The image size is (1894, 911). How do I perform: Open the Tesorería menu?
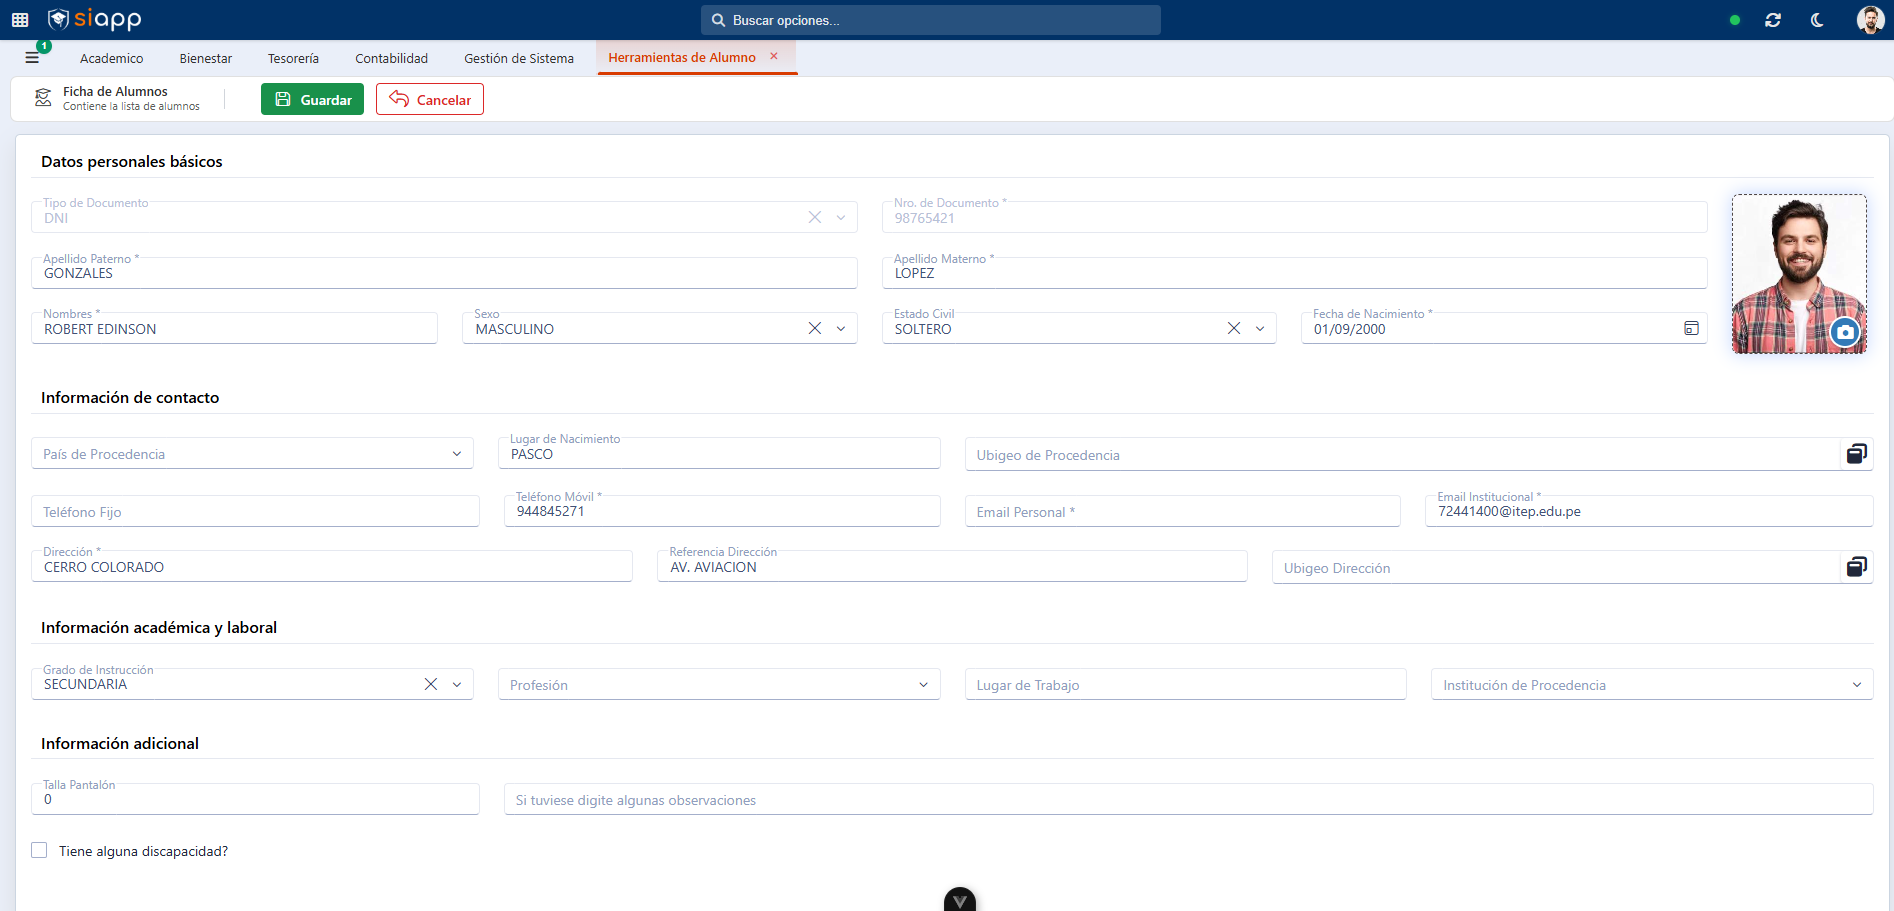pyautogui.click(x=293, y=58)
